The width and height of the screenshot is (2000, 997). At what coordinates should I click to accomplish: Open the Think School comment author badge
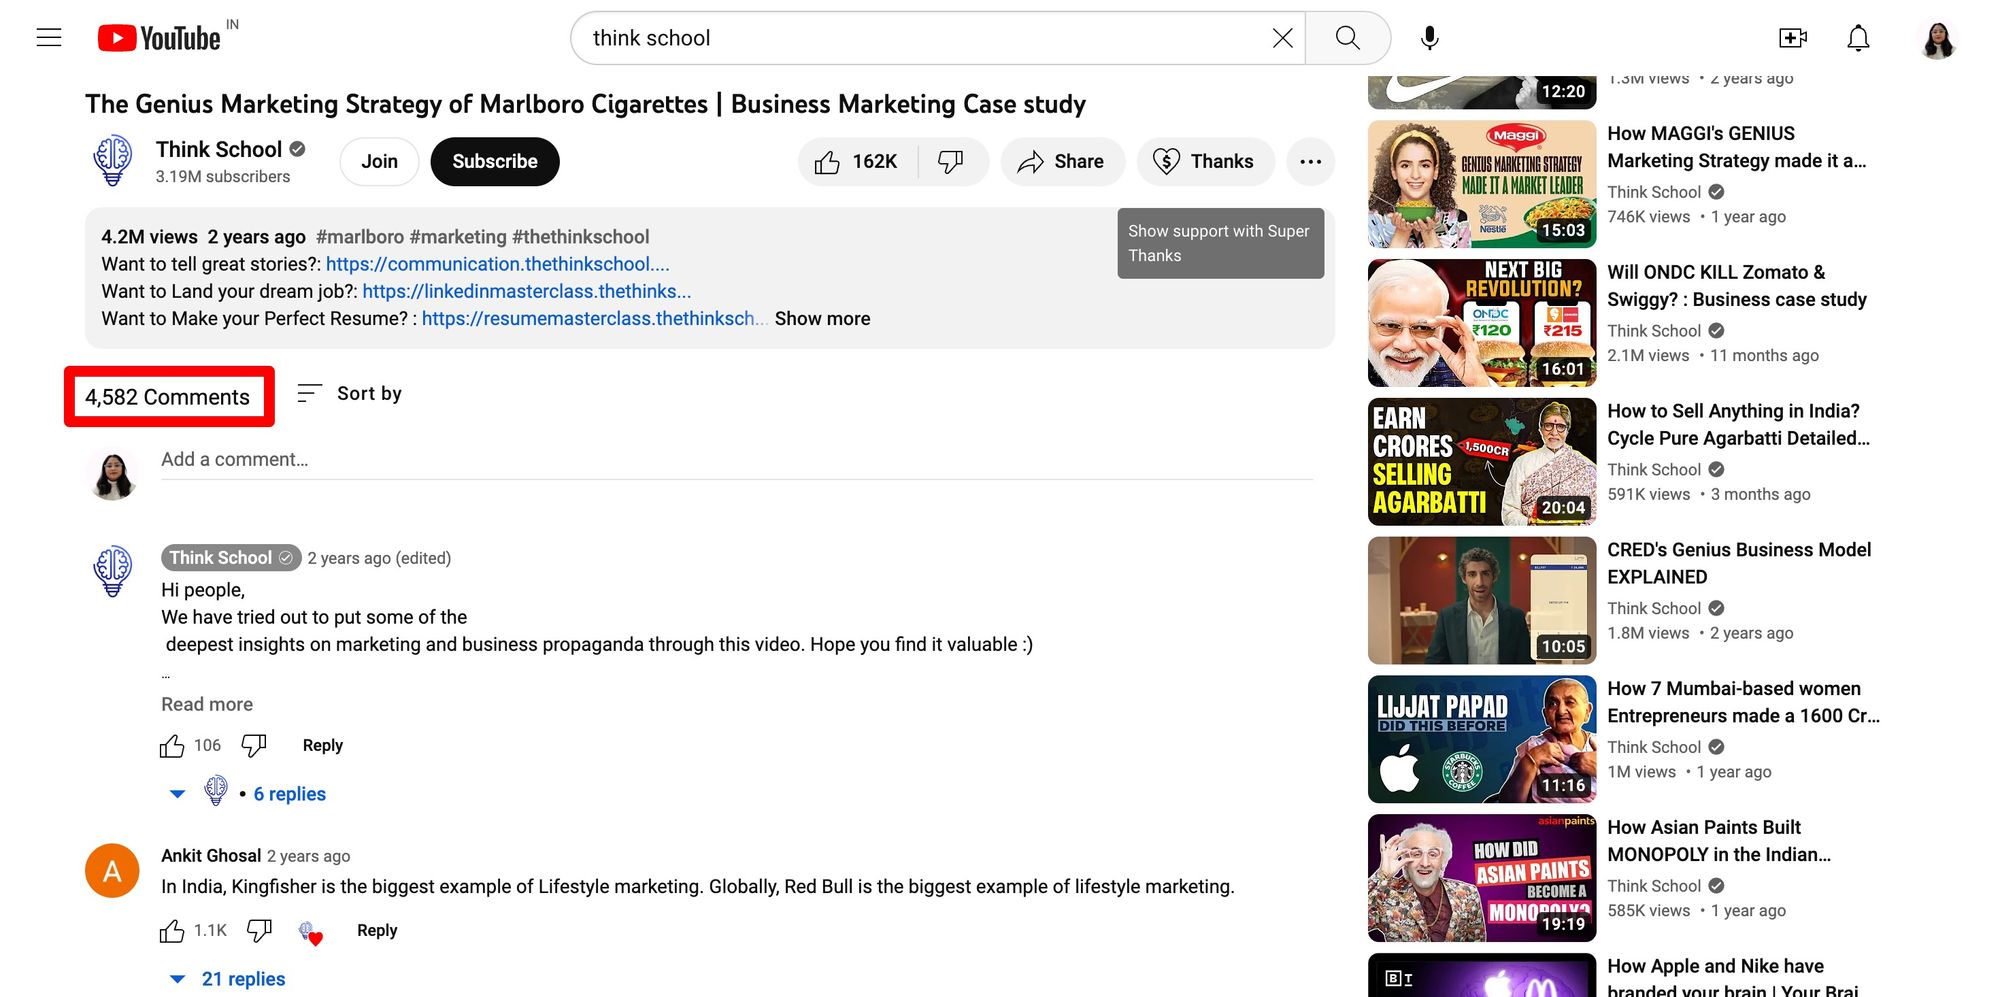tap(231, 558)
